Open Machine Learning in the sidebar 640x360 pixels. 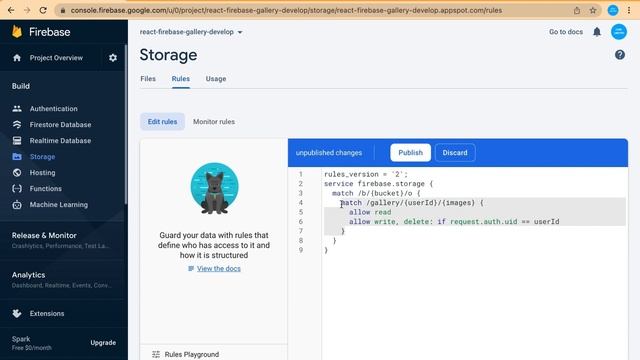coord(59,204)
